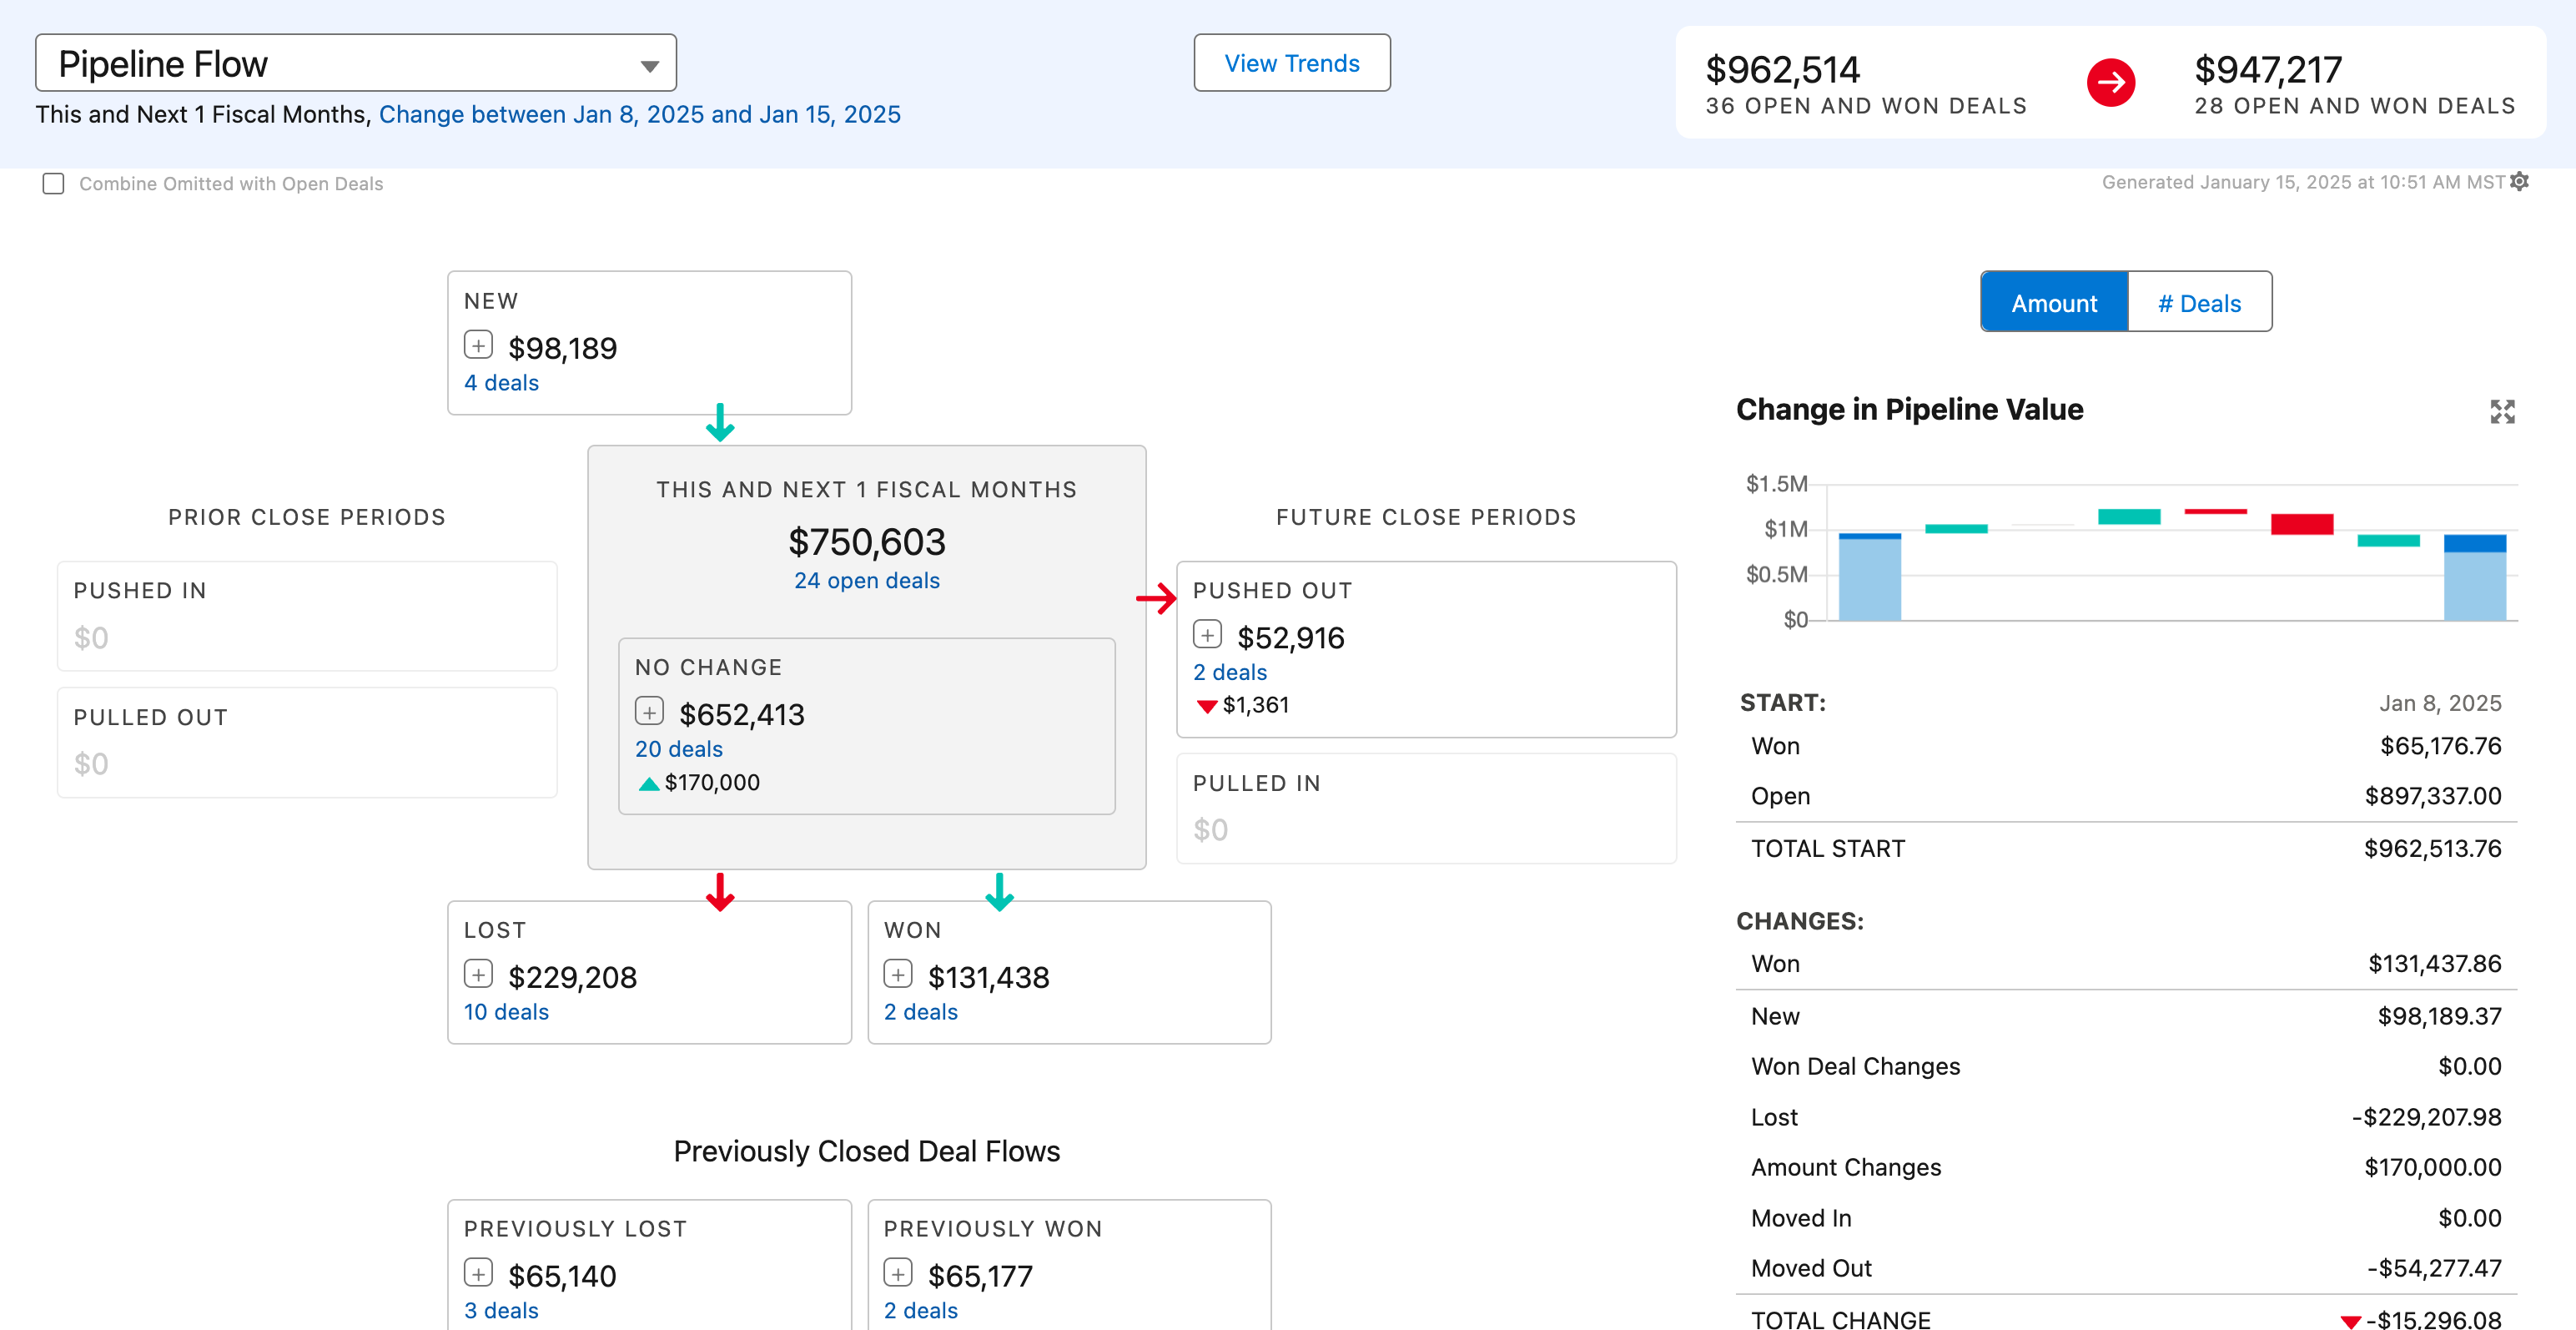2576x1330 pixels.
Task: Open the 10 deals lost link
Action: pyautogui.click(x=506, y=1012)
